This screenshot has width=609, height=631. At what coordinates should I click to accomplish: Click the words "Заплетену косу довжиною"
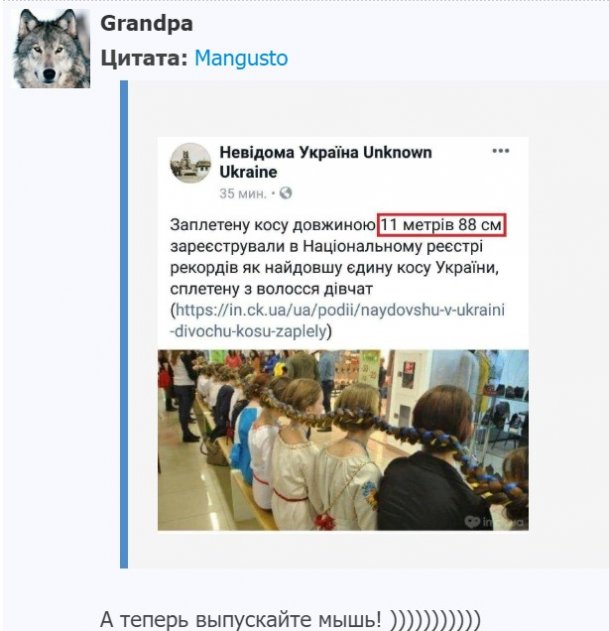click(x=273, y=225)
